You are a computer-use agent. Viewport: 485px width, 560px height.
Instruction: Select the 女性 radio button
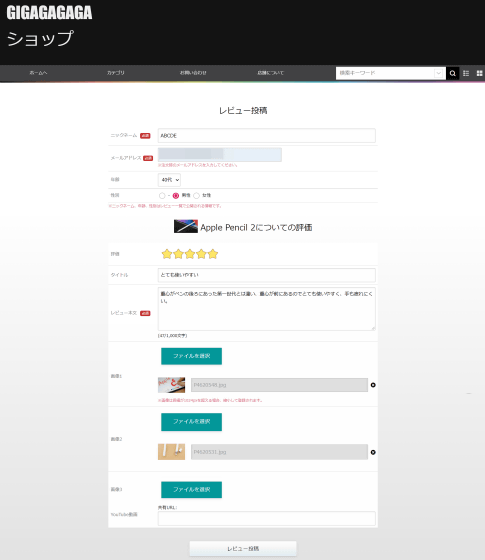pos(196,196)
